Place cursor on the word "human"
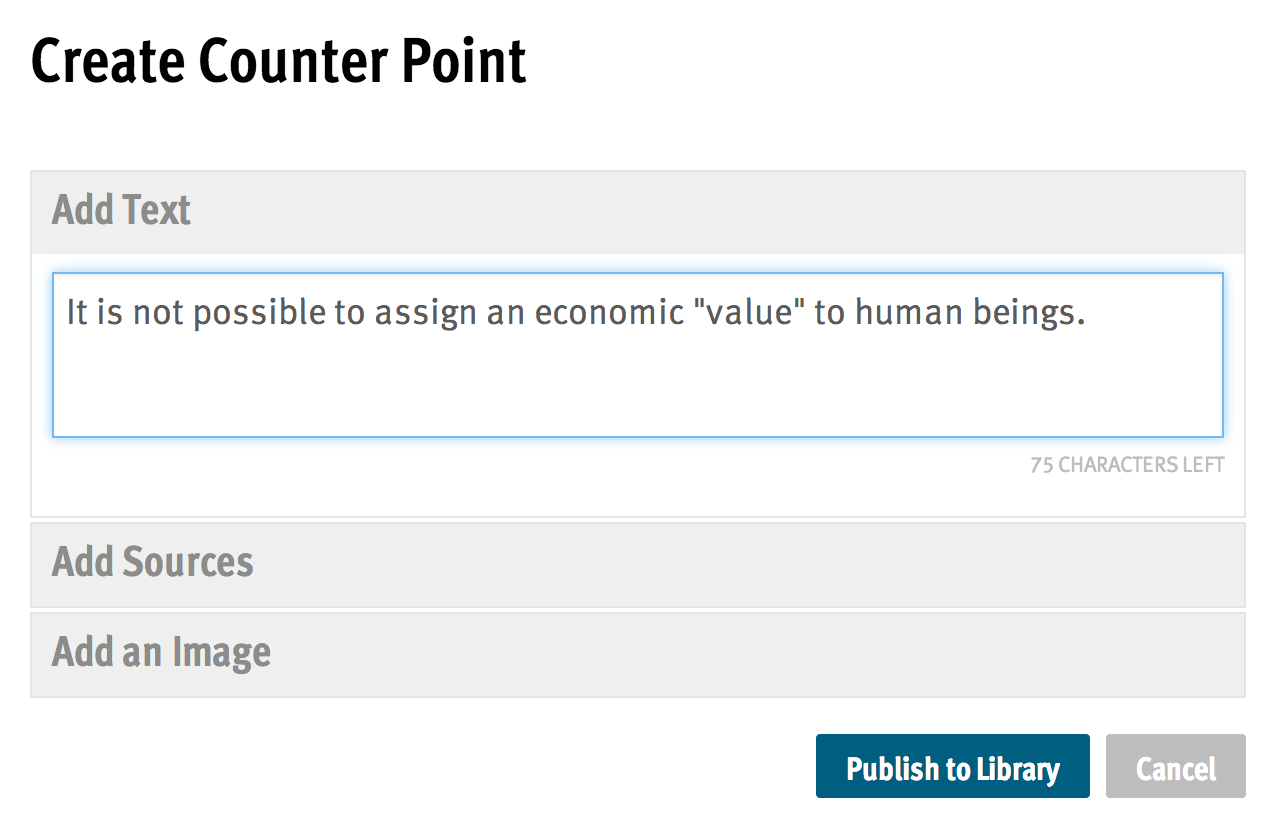 905,313
